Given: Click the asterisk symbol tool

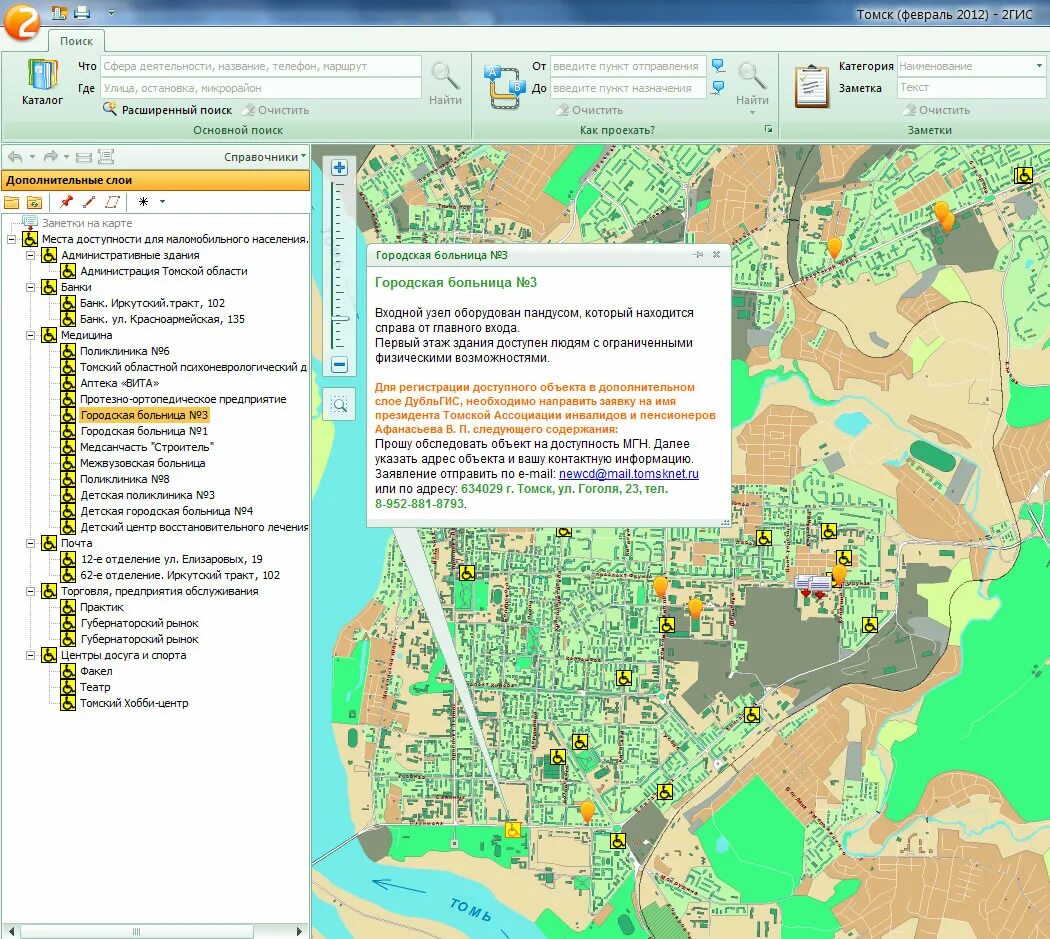Looking at the screenshot, I should (x=143, y=201).
